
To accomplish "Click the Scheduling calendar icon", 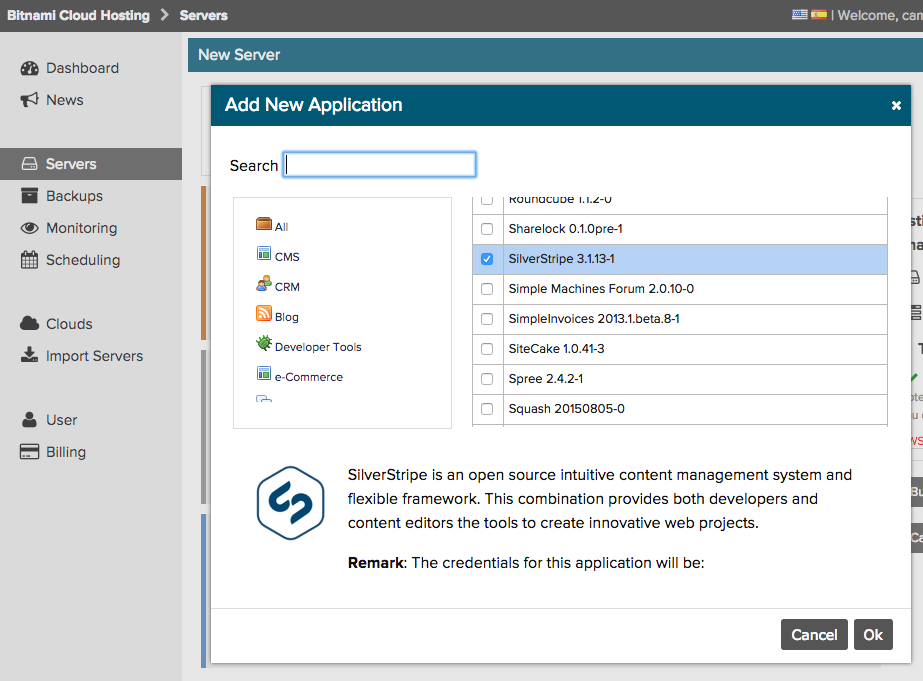I will 29,260.
